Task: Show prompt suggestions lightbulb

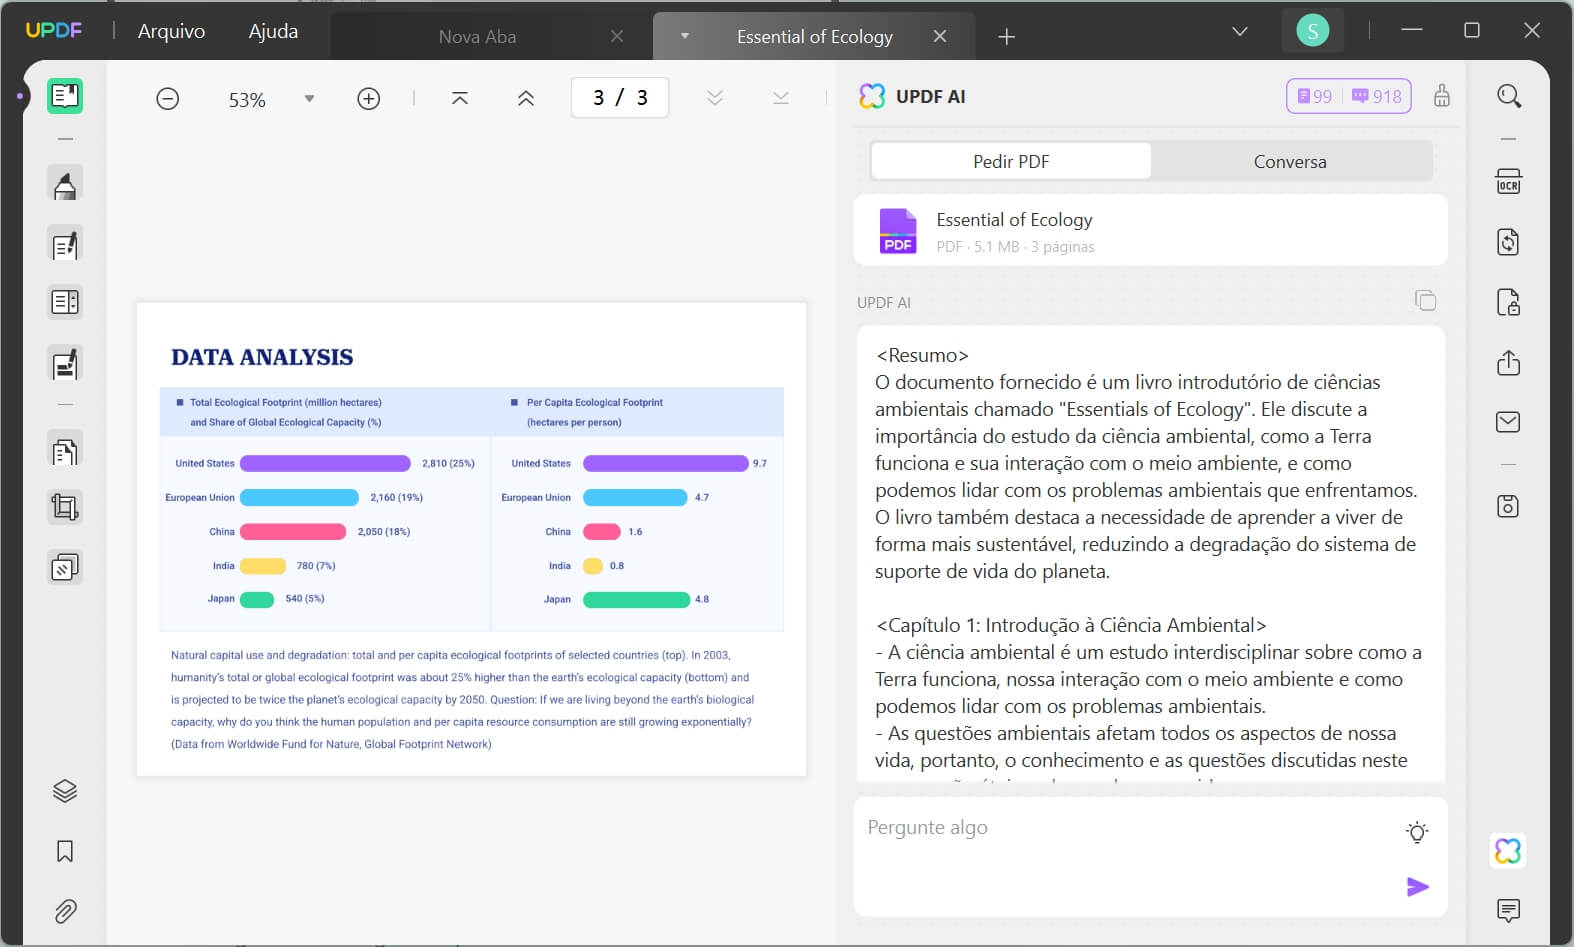Action: point(1417,832)
